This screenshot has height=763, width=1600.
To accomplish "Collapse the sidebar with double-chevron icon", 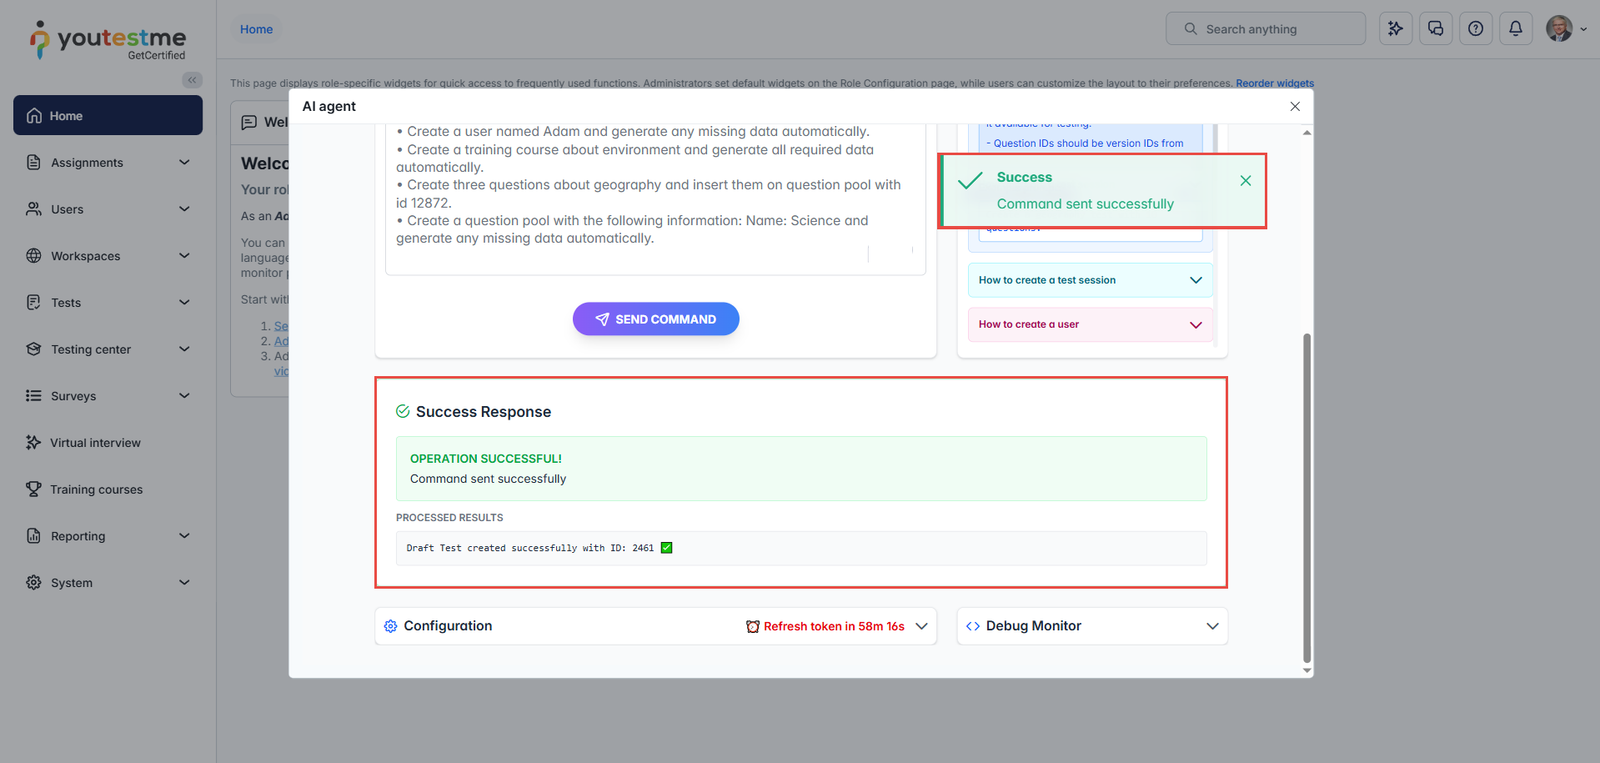I will (192, 80).
